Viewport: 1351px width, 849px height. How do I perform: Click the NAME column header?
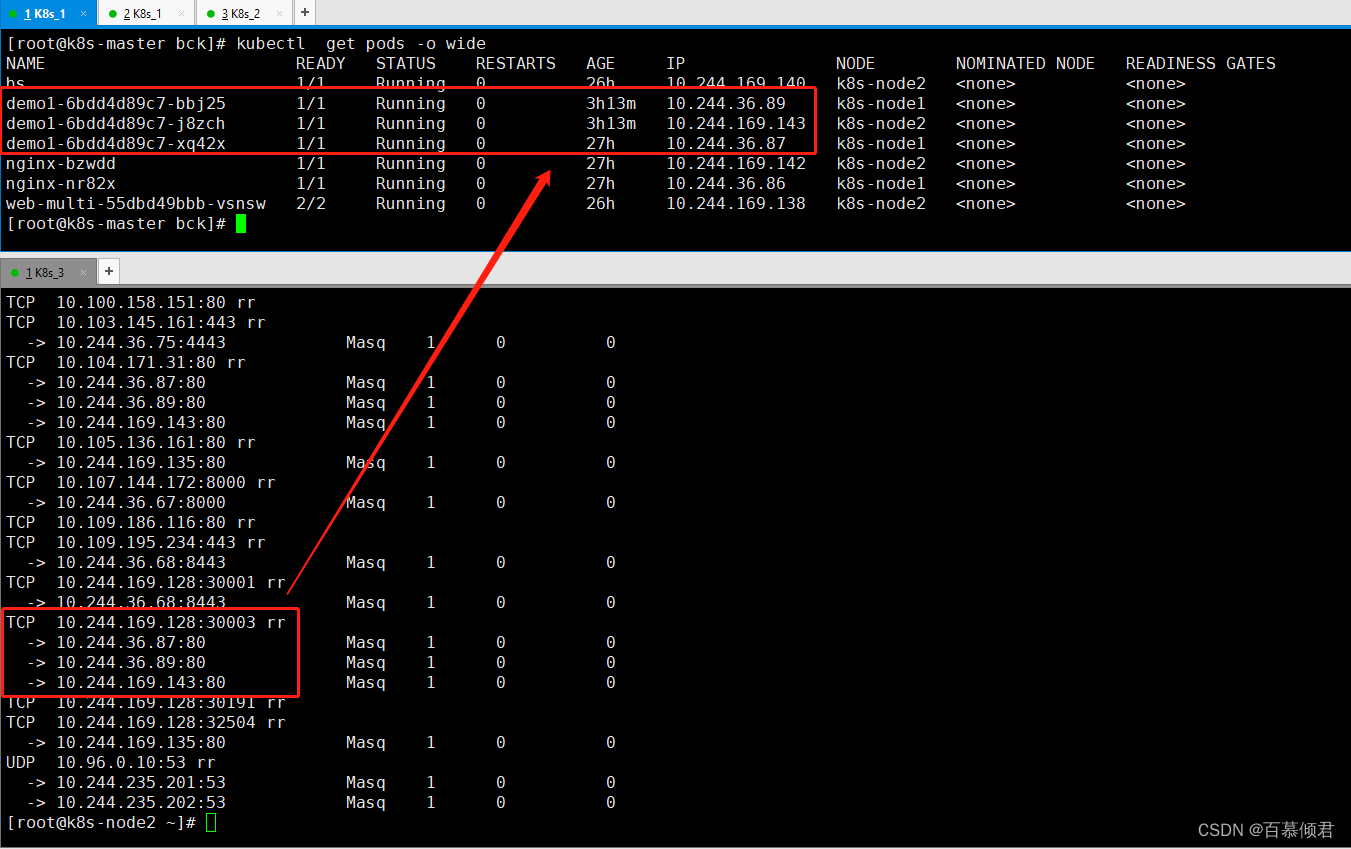(26, 64)
